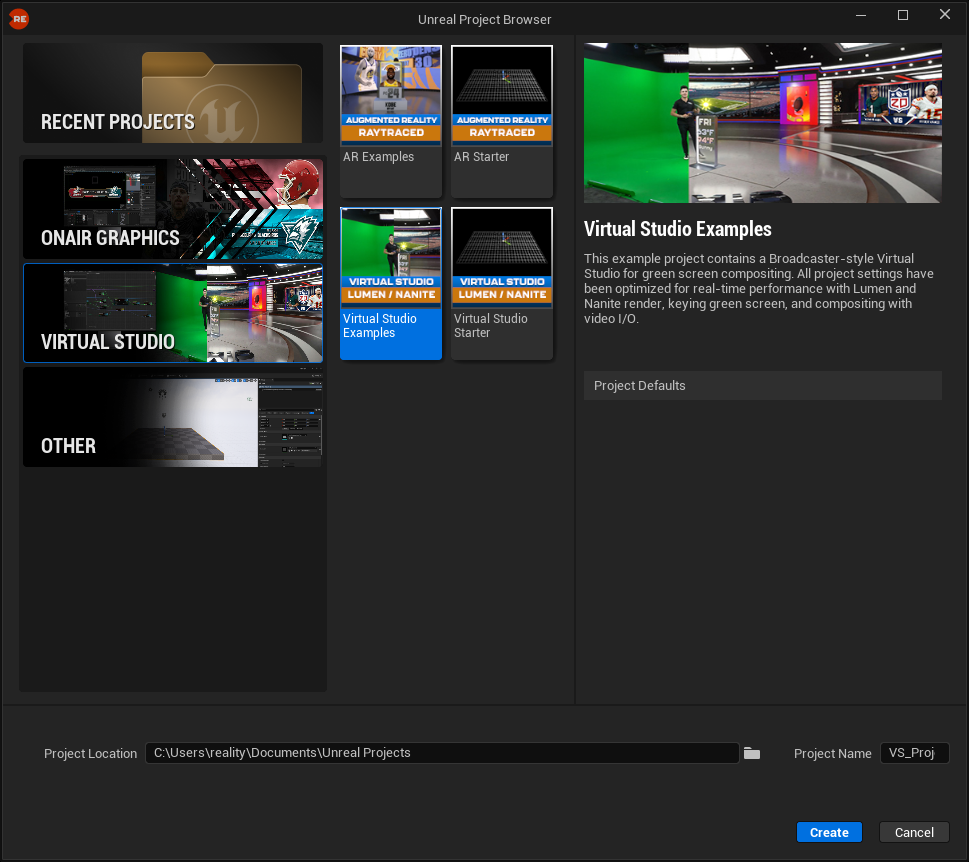Focus the Project Name text field

(913, 753)
